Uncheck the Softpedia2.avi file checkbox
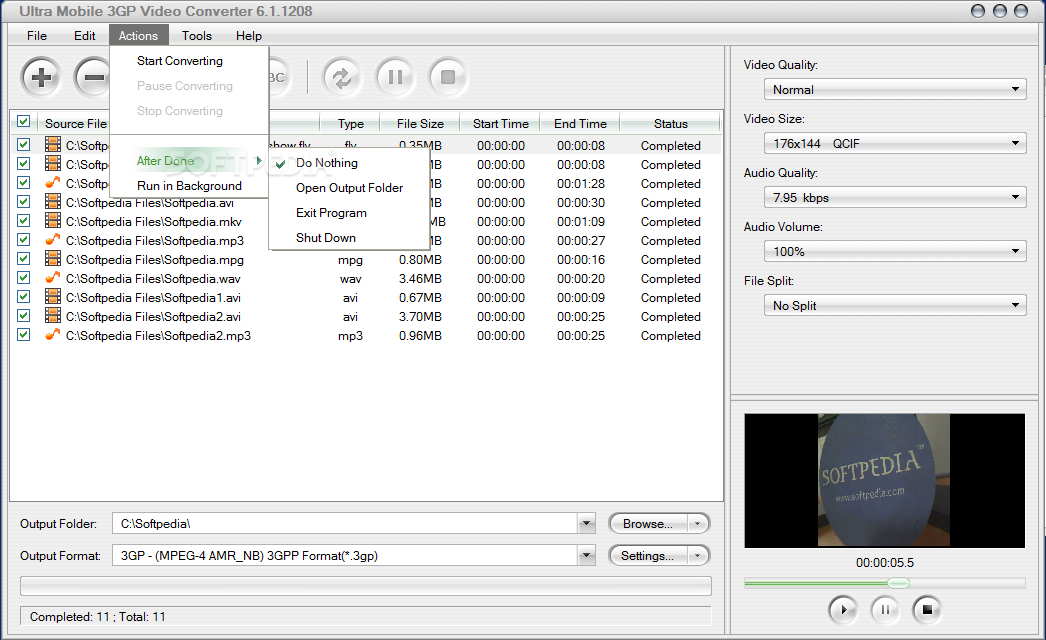1046x640 pixels. [24, 316]
